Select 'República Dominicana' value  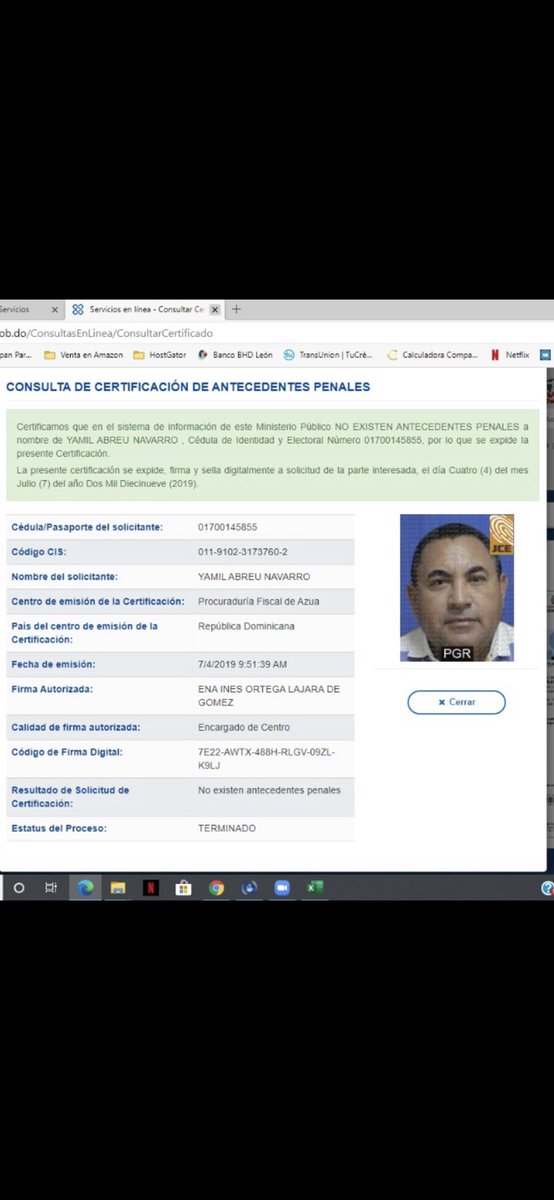pyautogui.click(x=246, y=627)
